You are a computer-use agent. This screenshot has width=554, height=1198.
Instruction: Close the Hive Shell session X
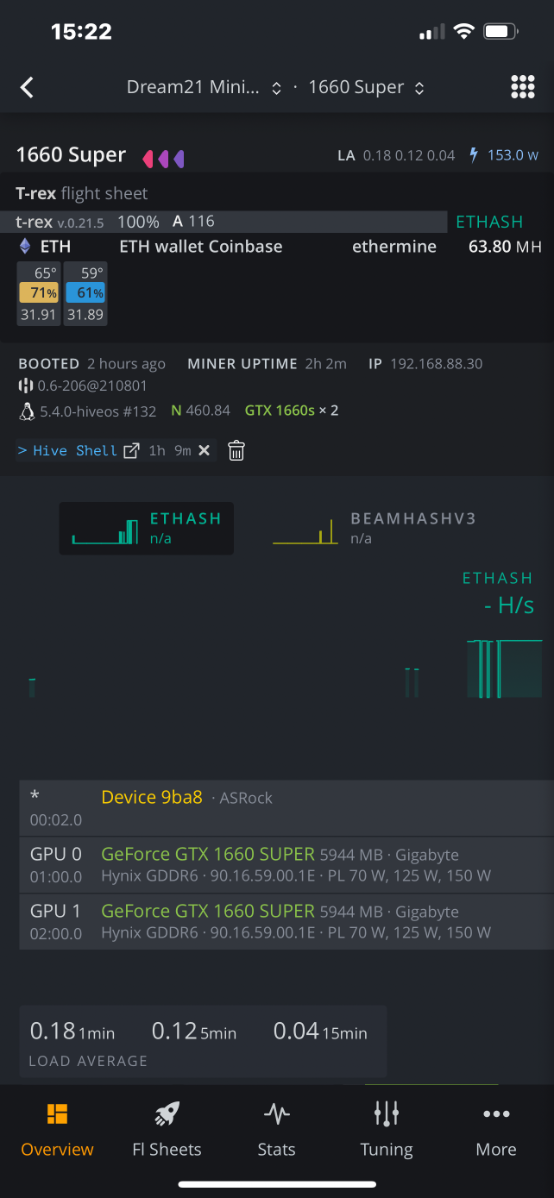[x=204, y=451]
